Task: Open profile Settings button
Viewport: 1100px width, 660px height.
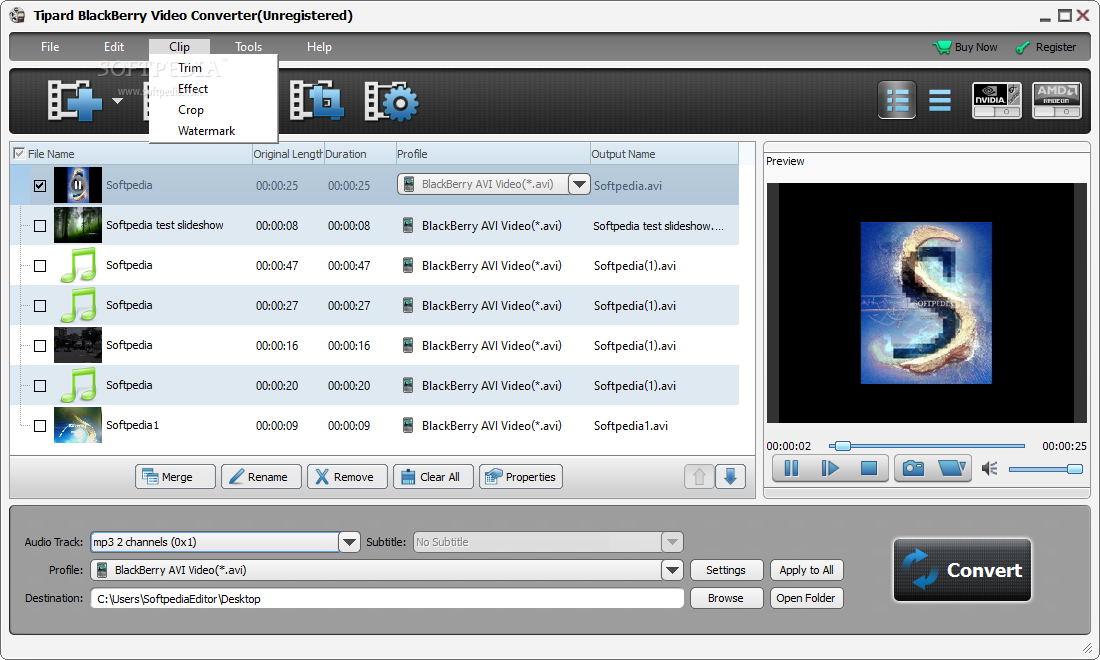Action: click(x=726, y=570)
